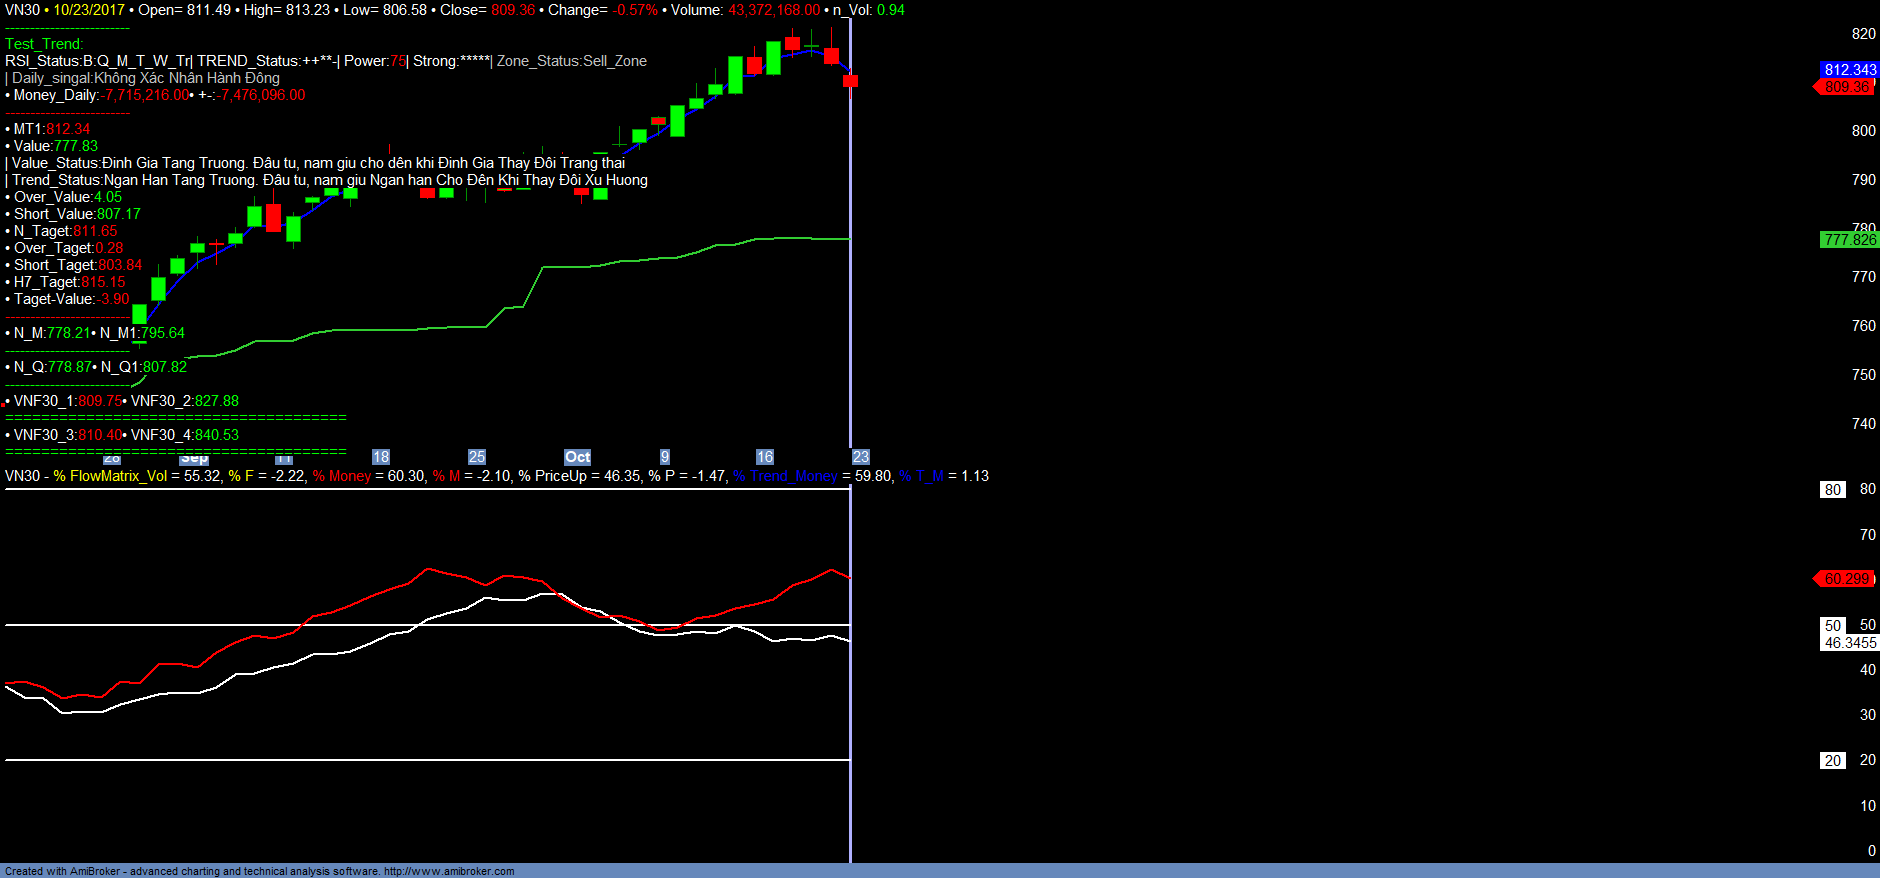Select the green 777.826 value tag

point(1849,240)
